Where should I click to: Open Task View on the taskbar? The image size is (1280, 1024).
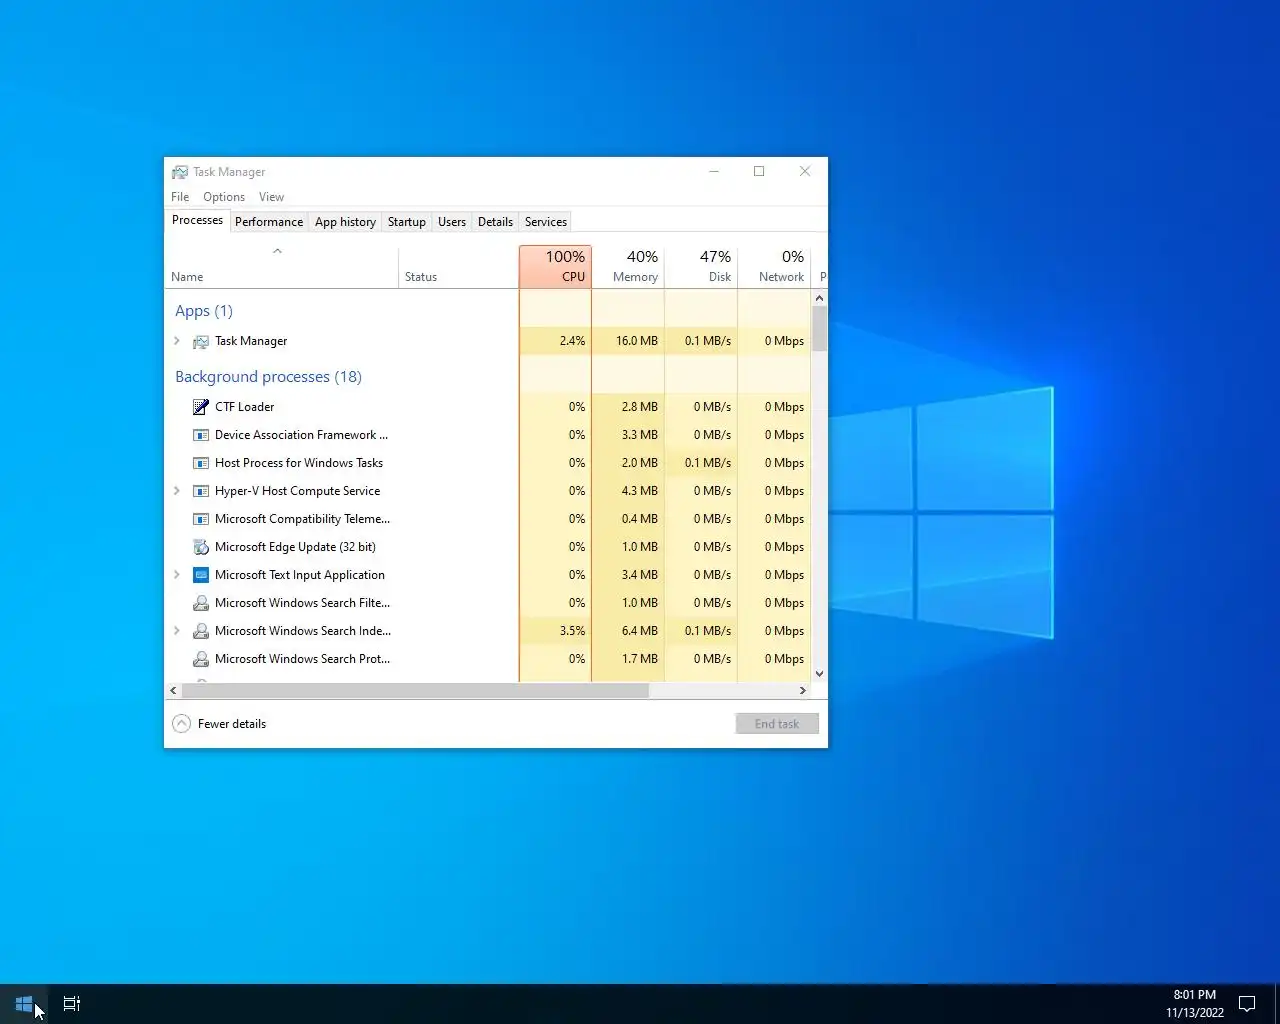[72, 1003]
